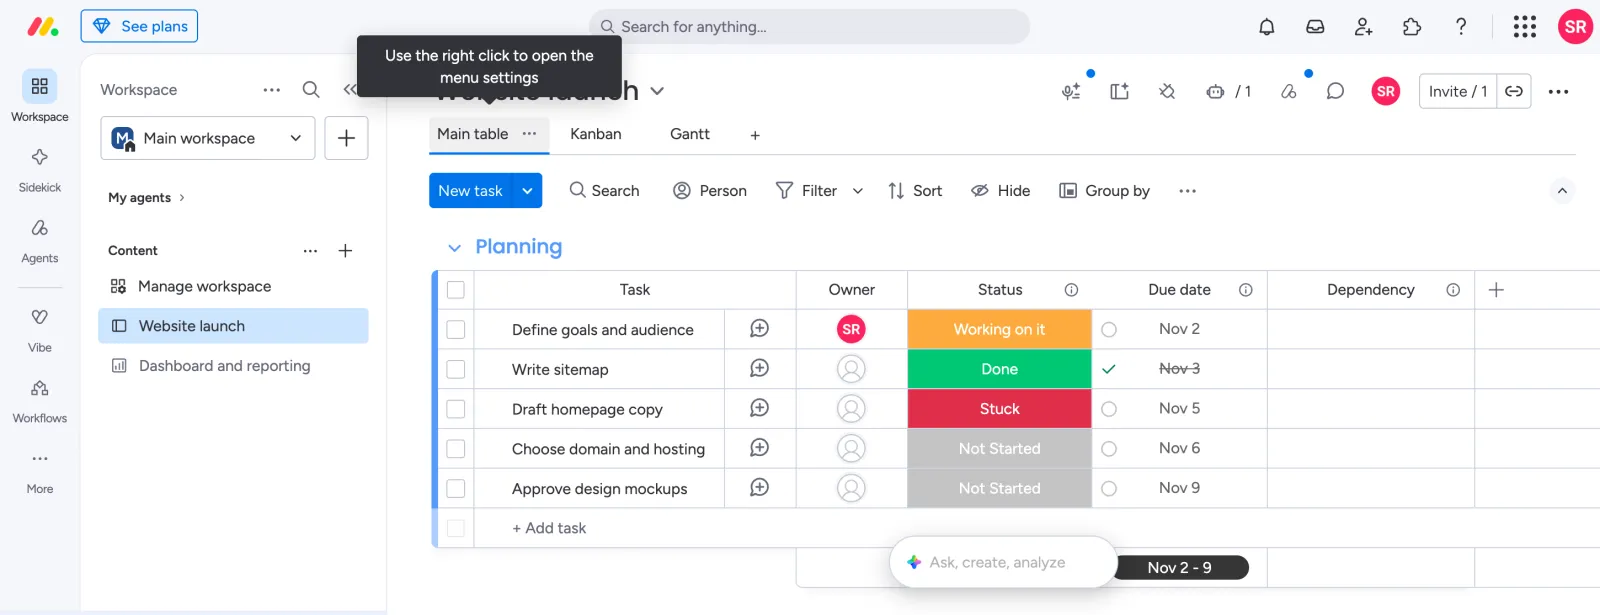The height and width of the screenshot is (615, 1600).
Task: Click the Group by button
Action: point(1105,191)
